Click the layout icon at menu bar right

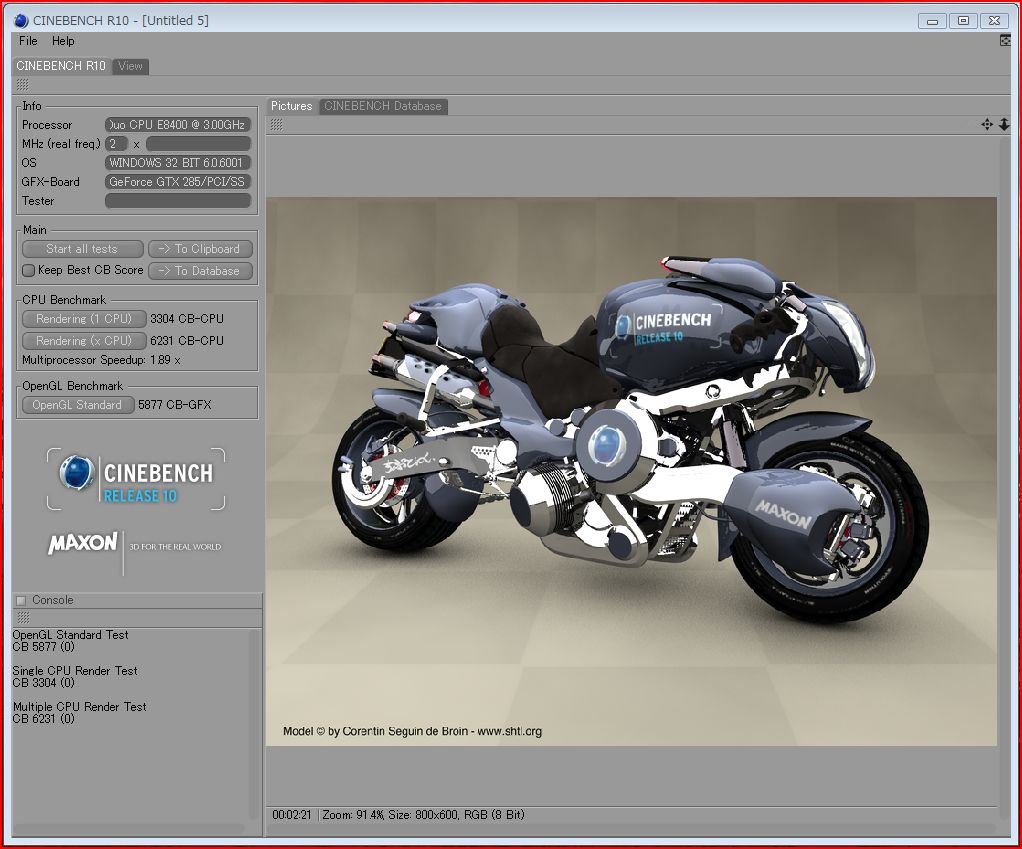(1005, 40)
